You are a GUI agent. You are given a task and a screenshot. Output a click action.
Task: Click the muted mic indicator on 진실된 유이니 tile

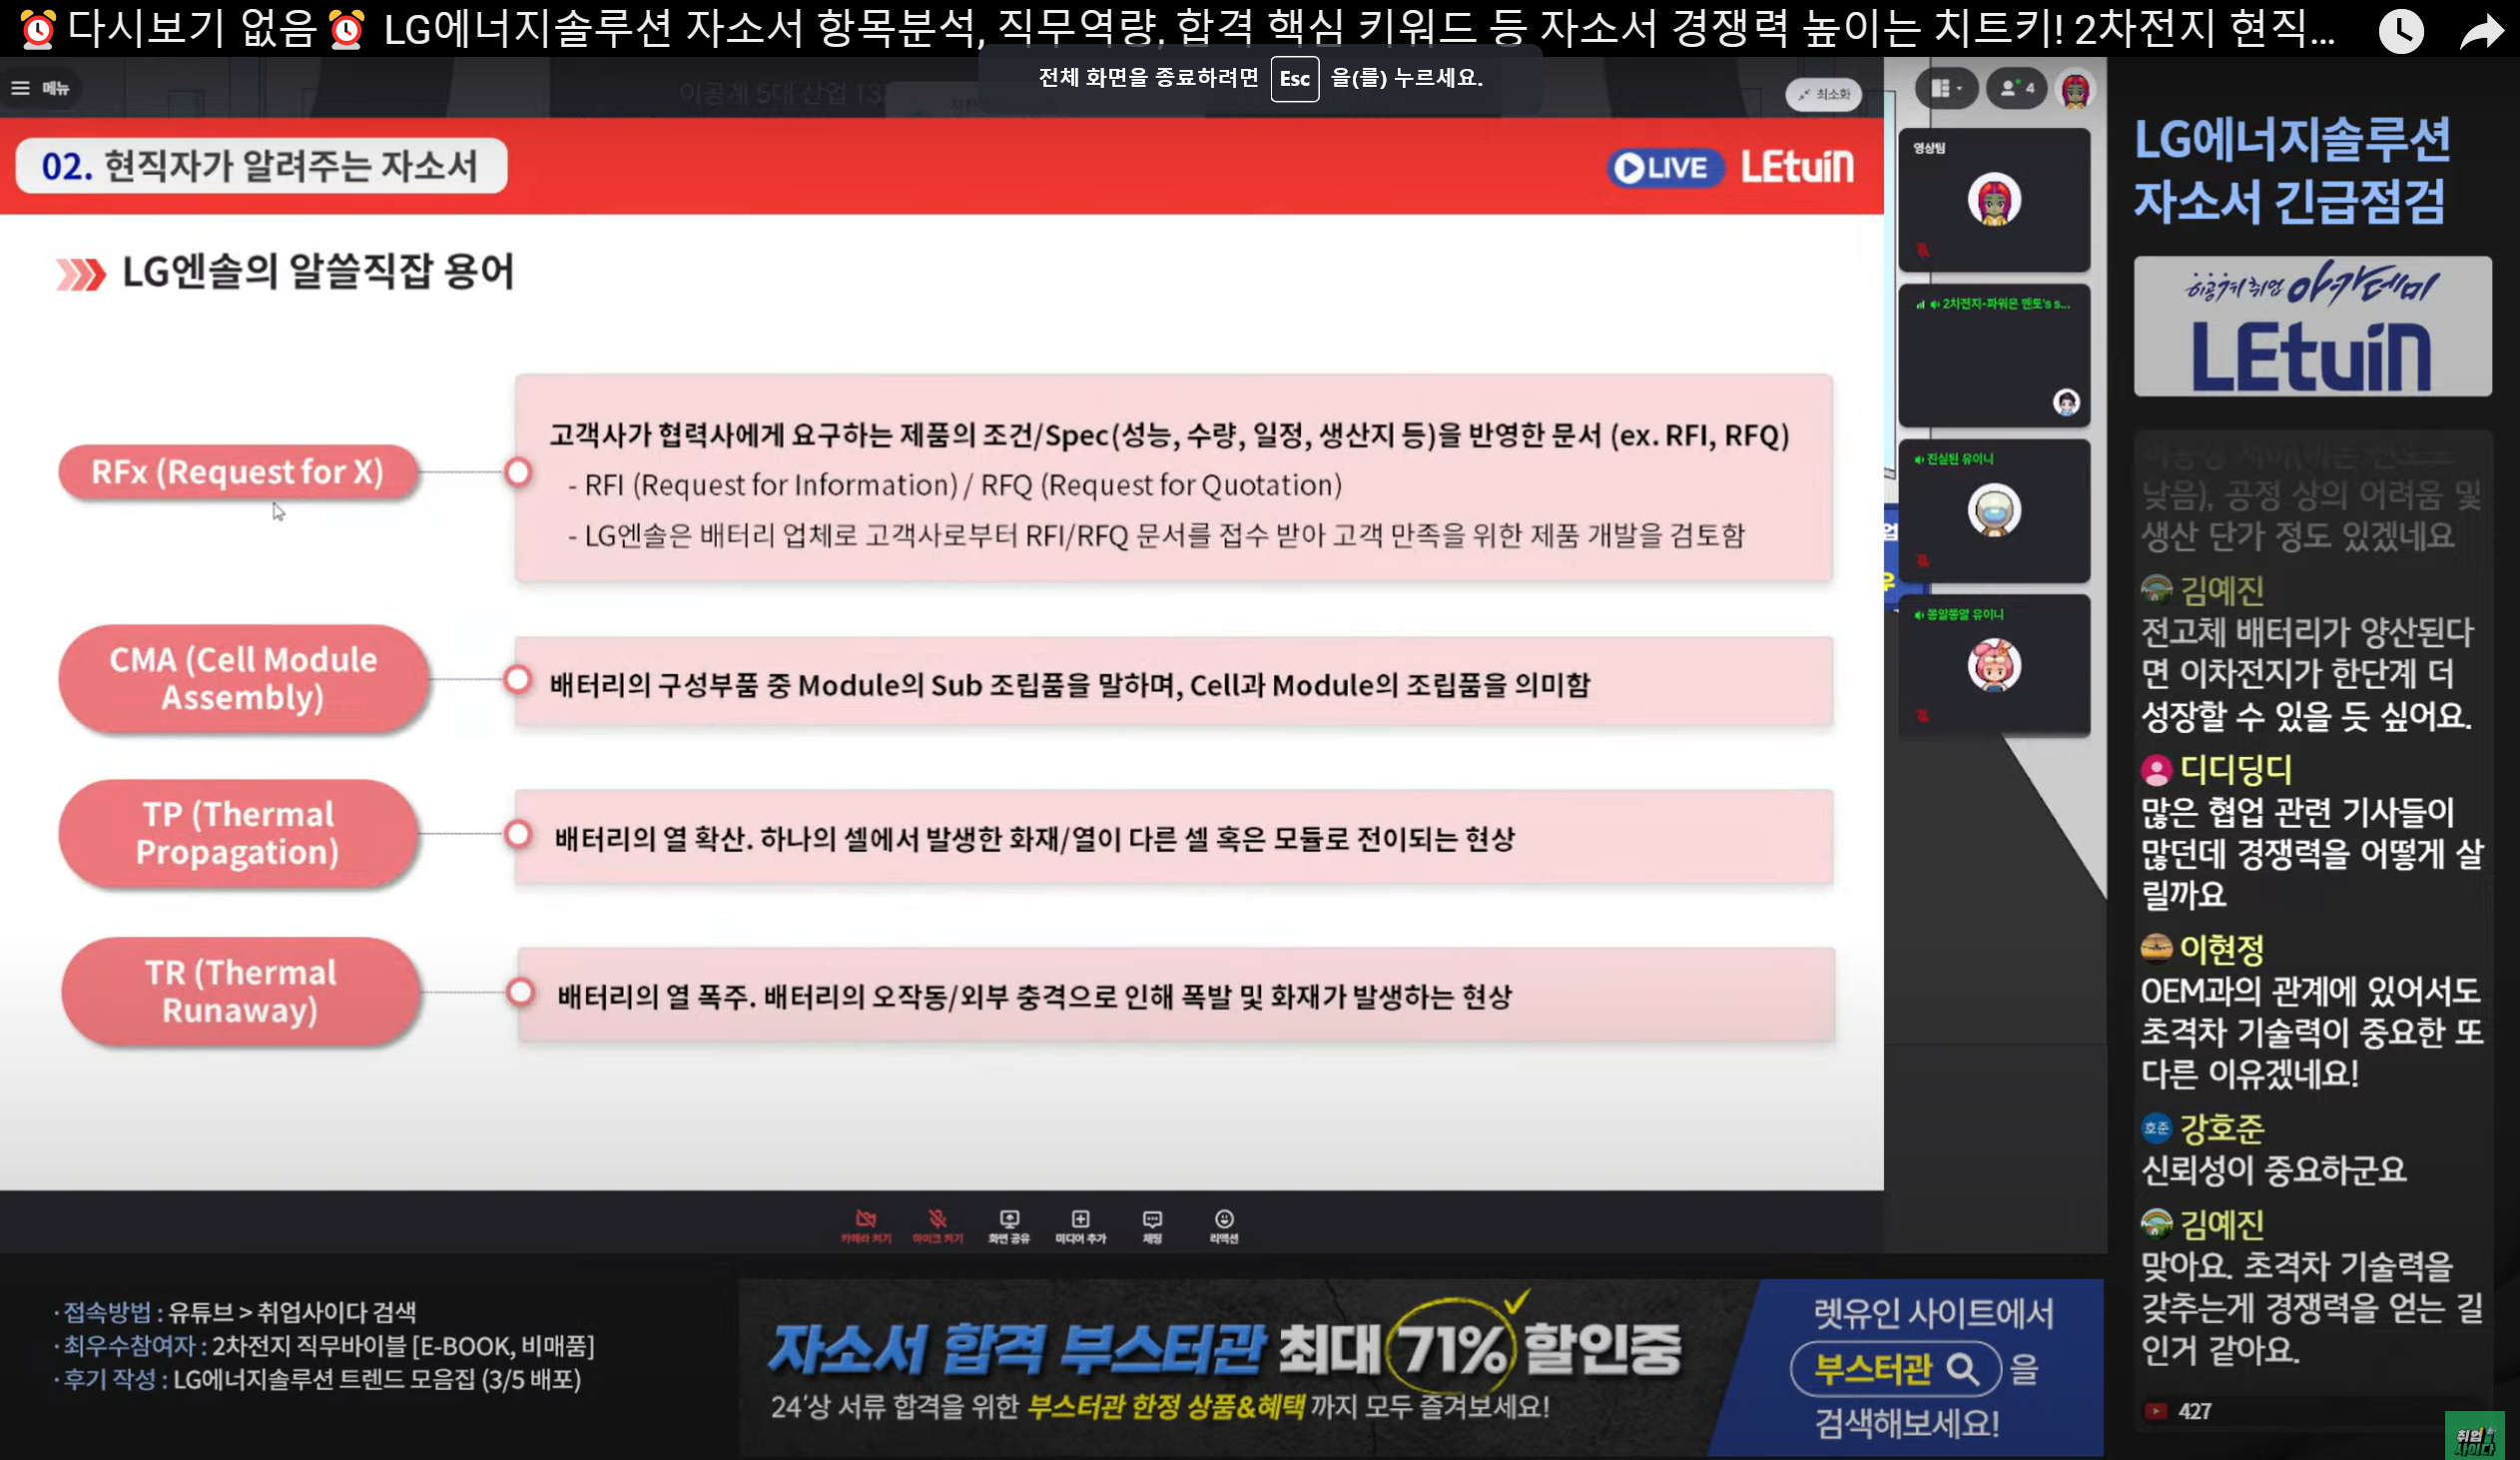(1922, 560)
